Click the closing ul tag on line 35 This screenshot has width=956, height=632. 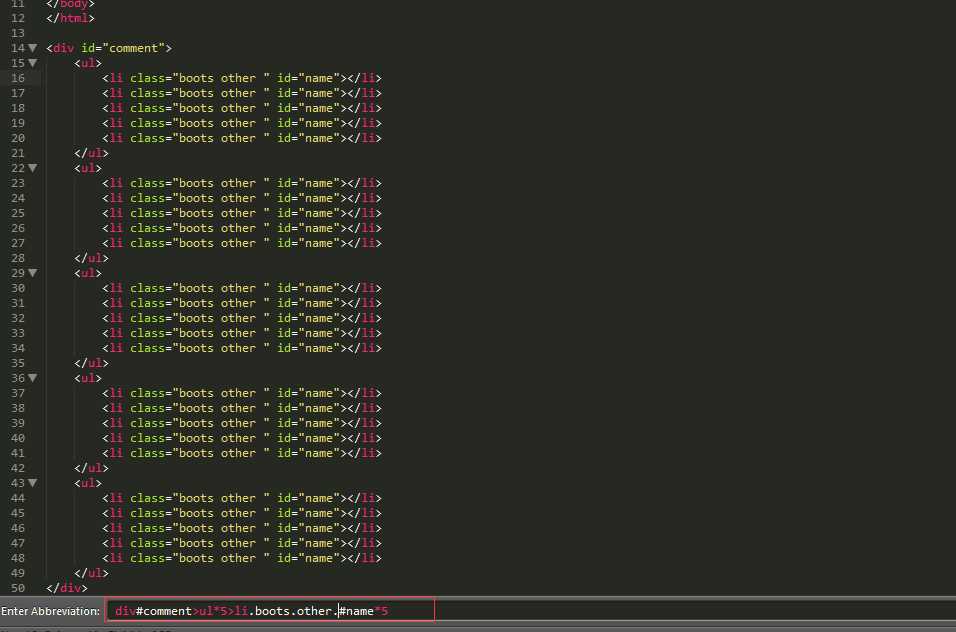(91, 363)
